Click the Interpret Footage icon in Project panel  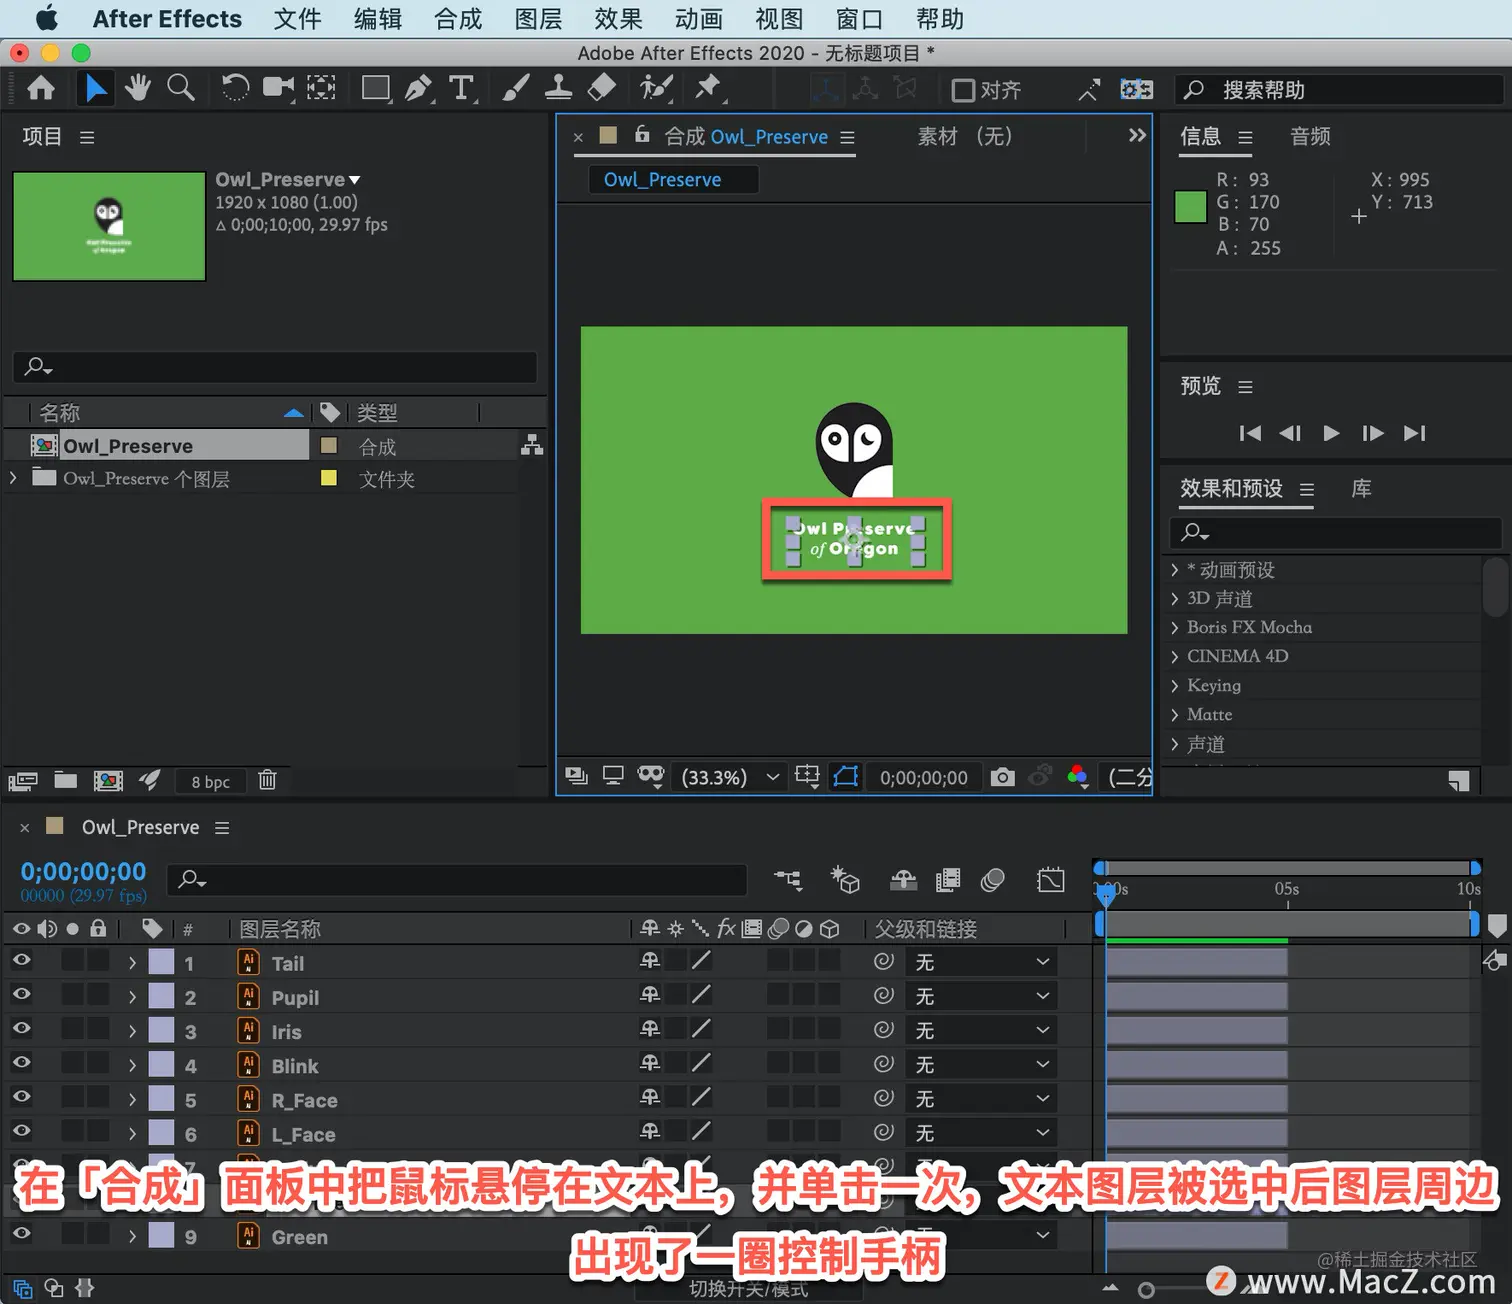(x=23, y=781)
